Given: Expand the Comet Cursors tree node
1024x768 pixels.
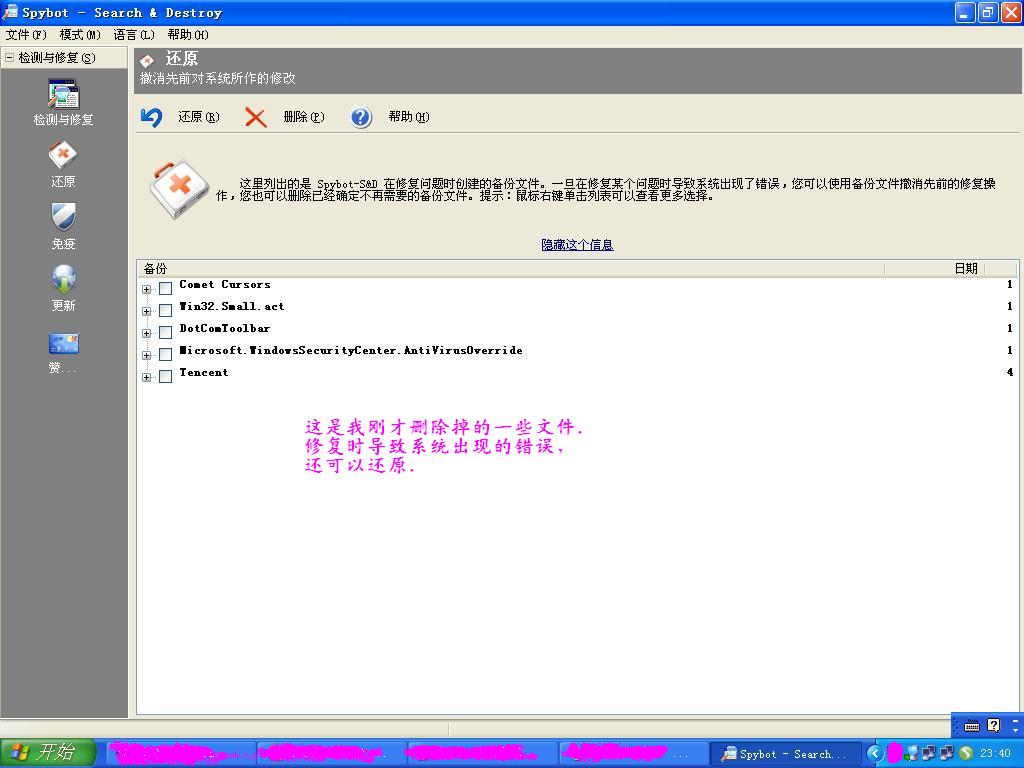Looking at the screenshot, I should pos(146,289).
